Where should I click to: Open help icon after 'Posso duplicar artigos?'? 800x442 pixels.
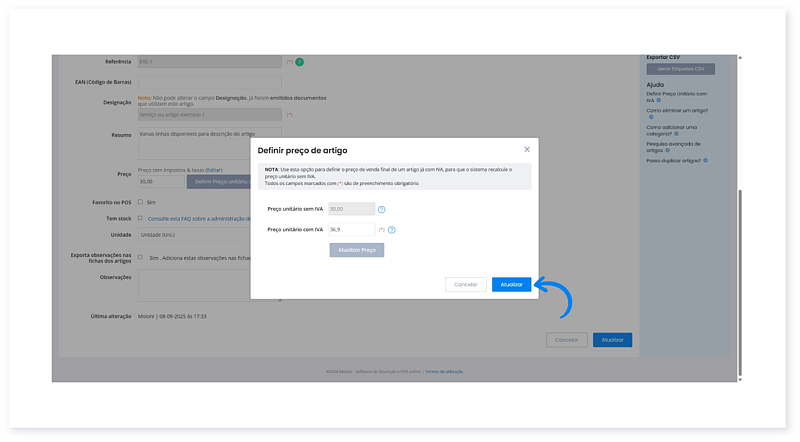705,160
